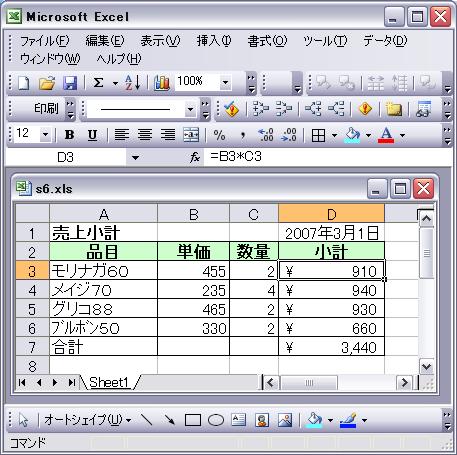Click the New workbook icon
Image resolution: width=457 pixels, height=455 pixels.
(x=23, y=82)
